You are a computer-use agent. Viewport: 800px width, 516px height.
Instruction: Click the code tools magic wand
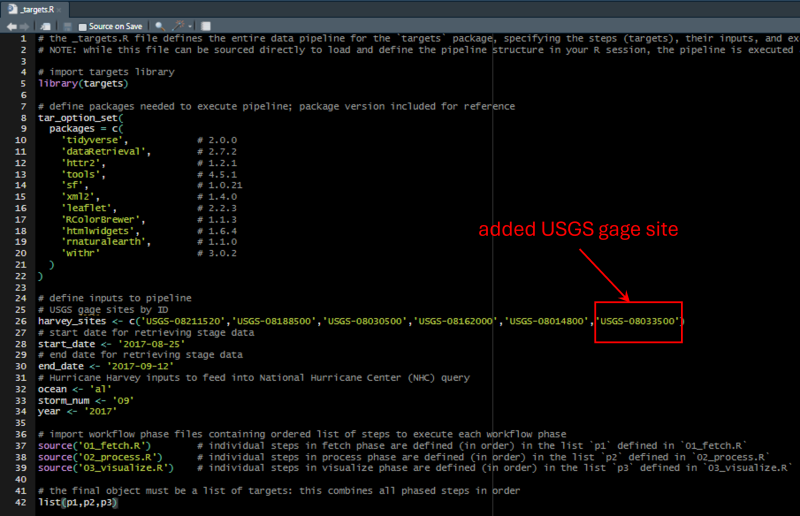click(174, 24)
